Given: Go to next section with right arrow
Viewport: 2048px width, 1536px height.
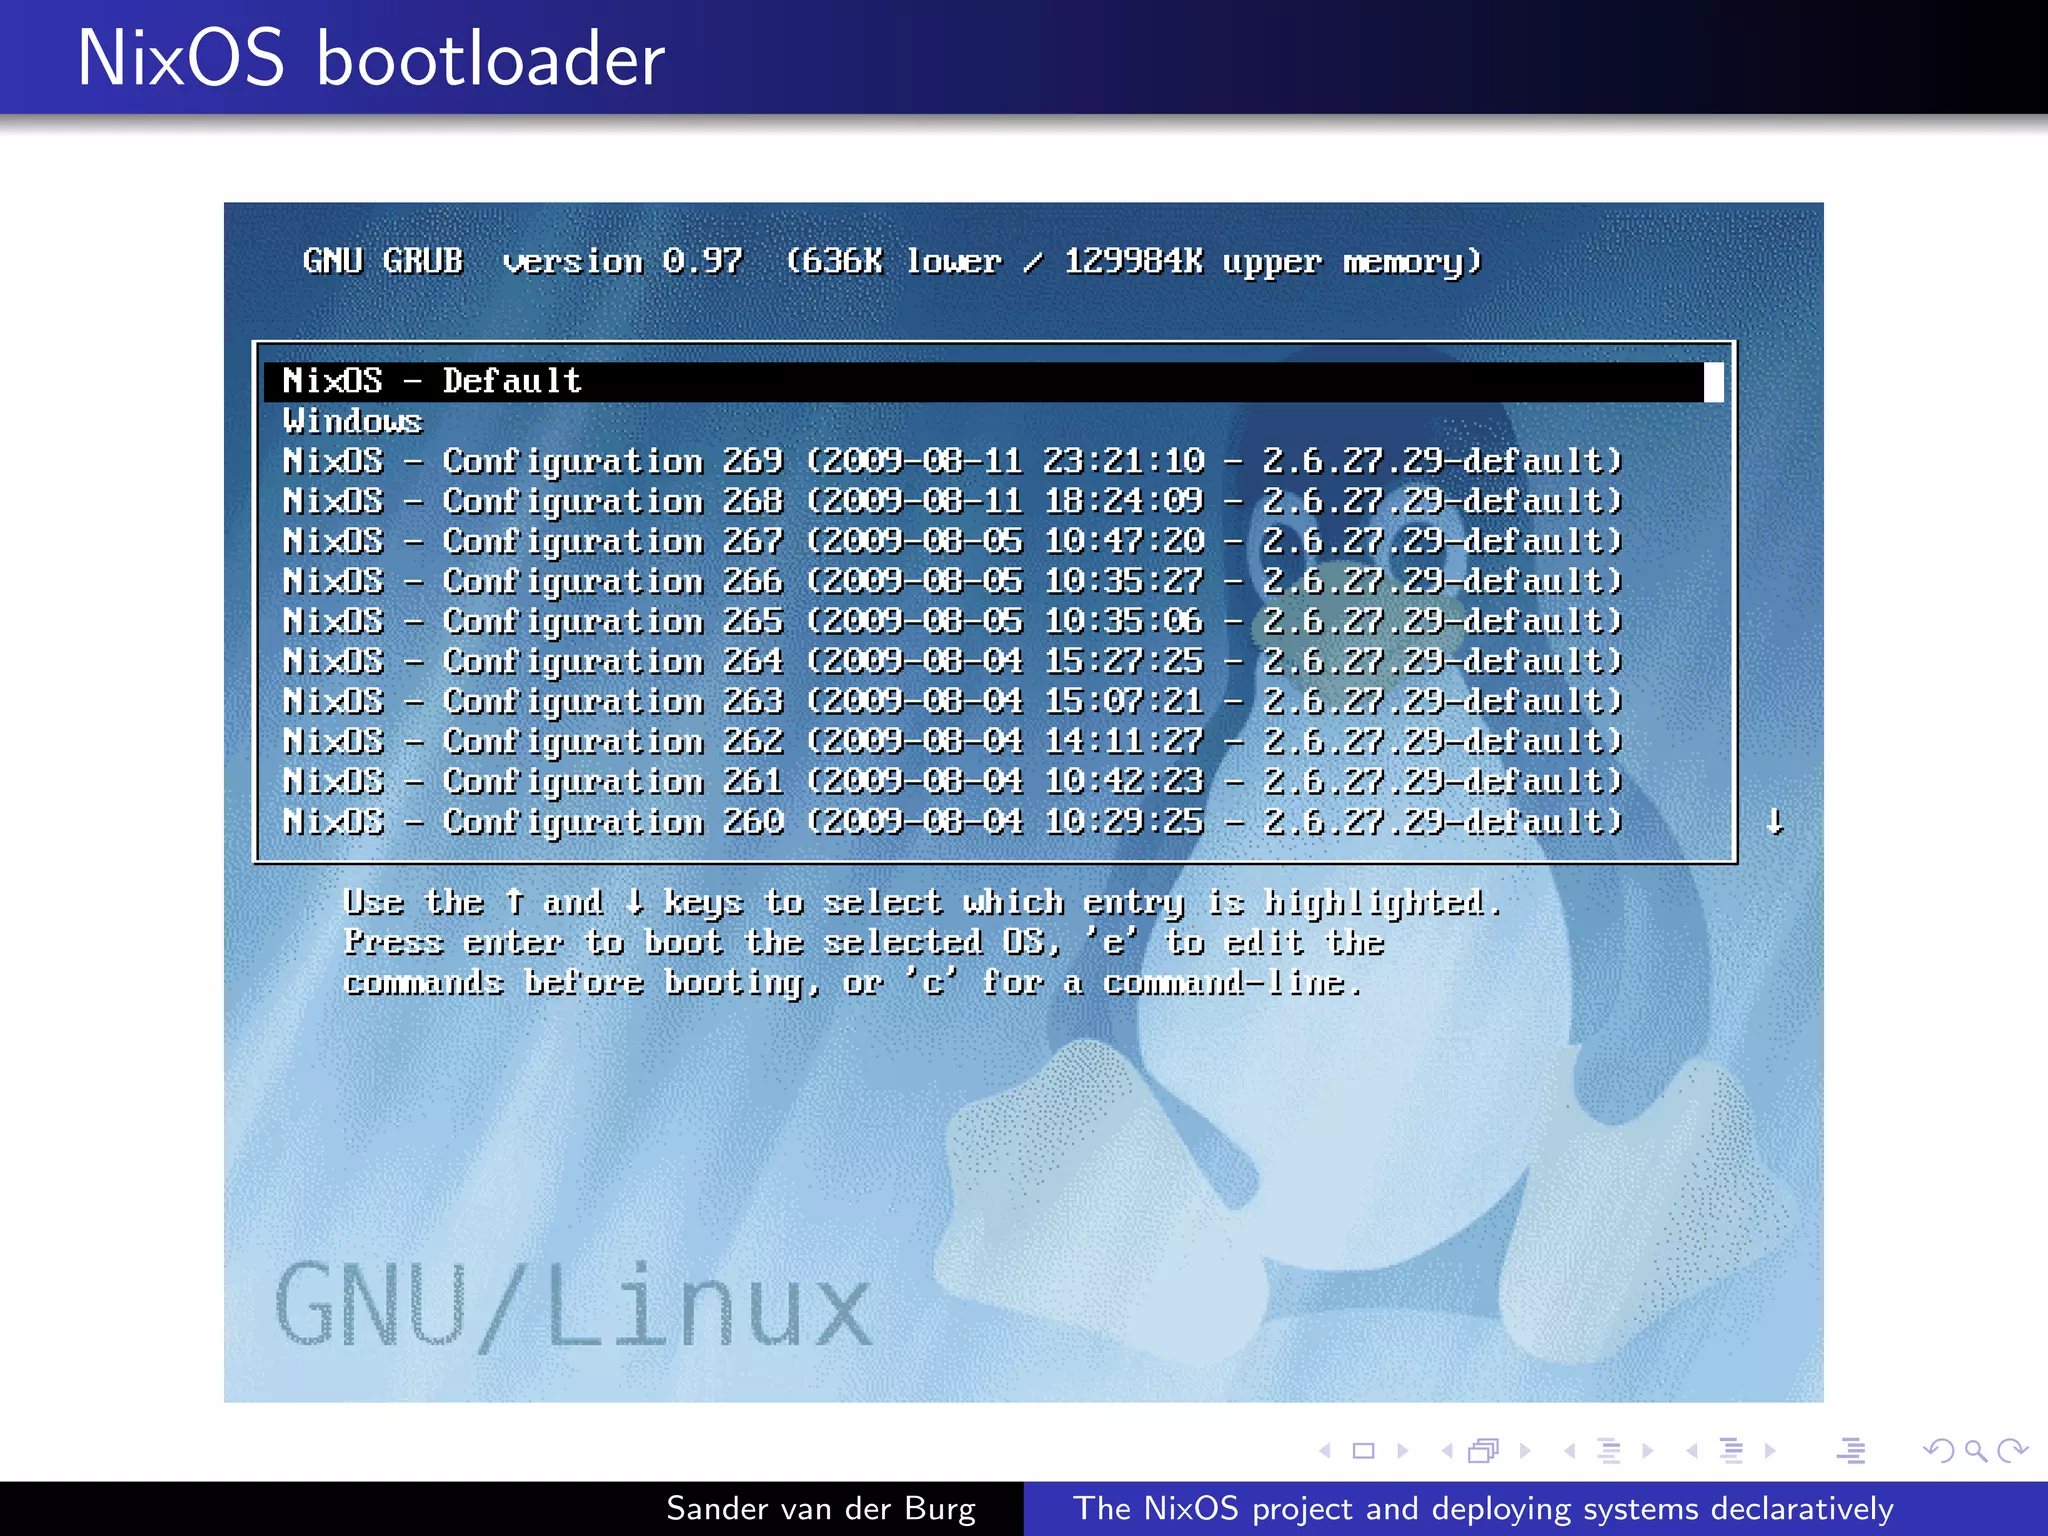Looking at the screenshot, I should pos(1770,1450).
